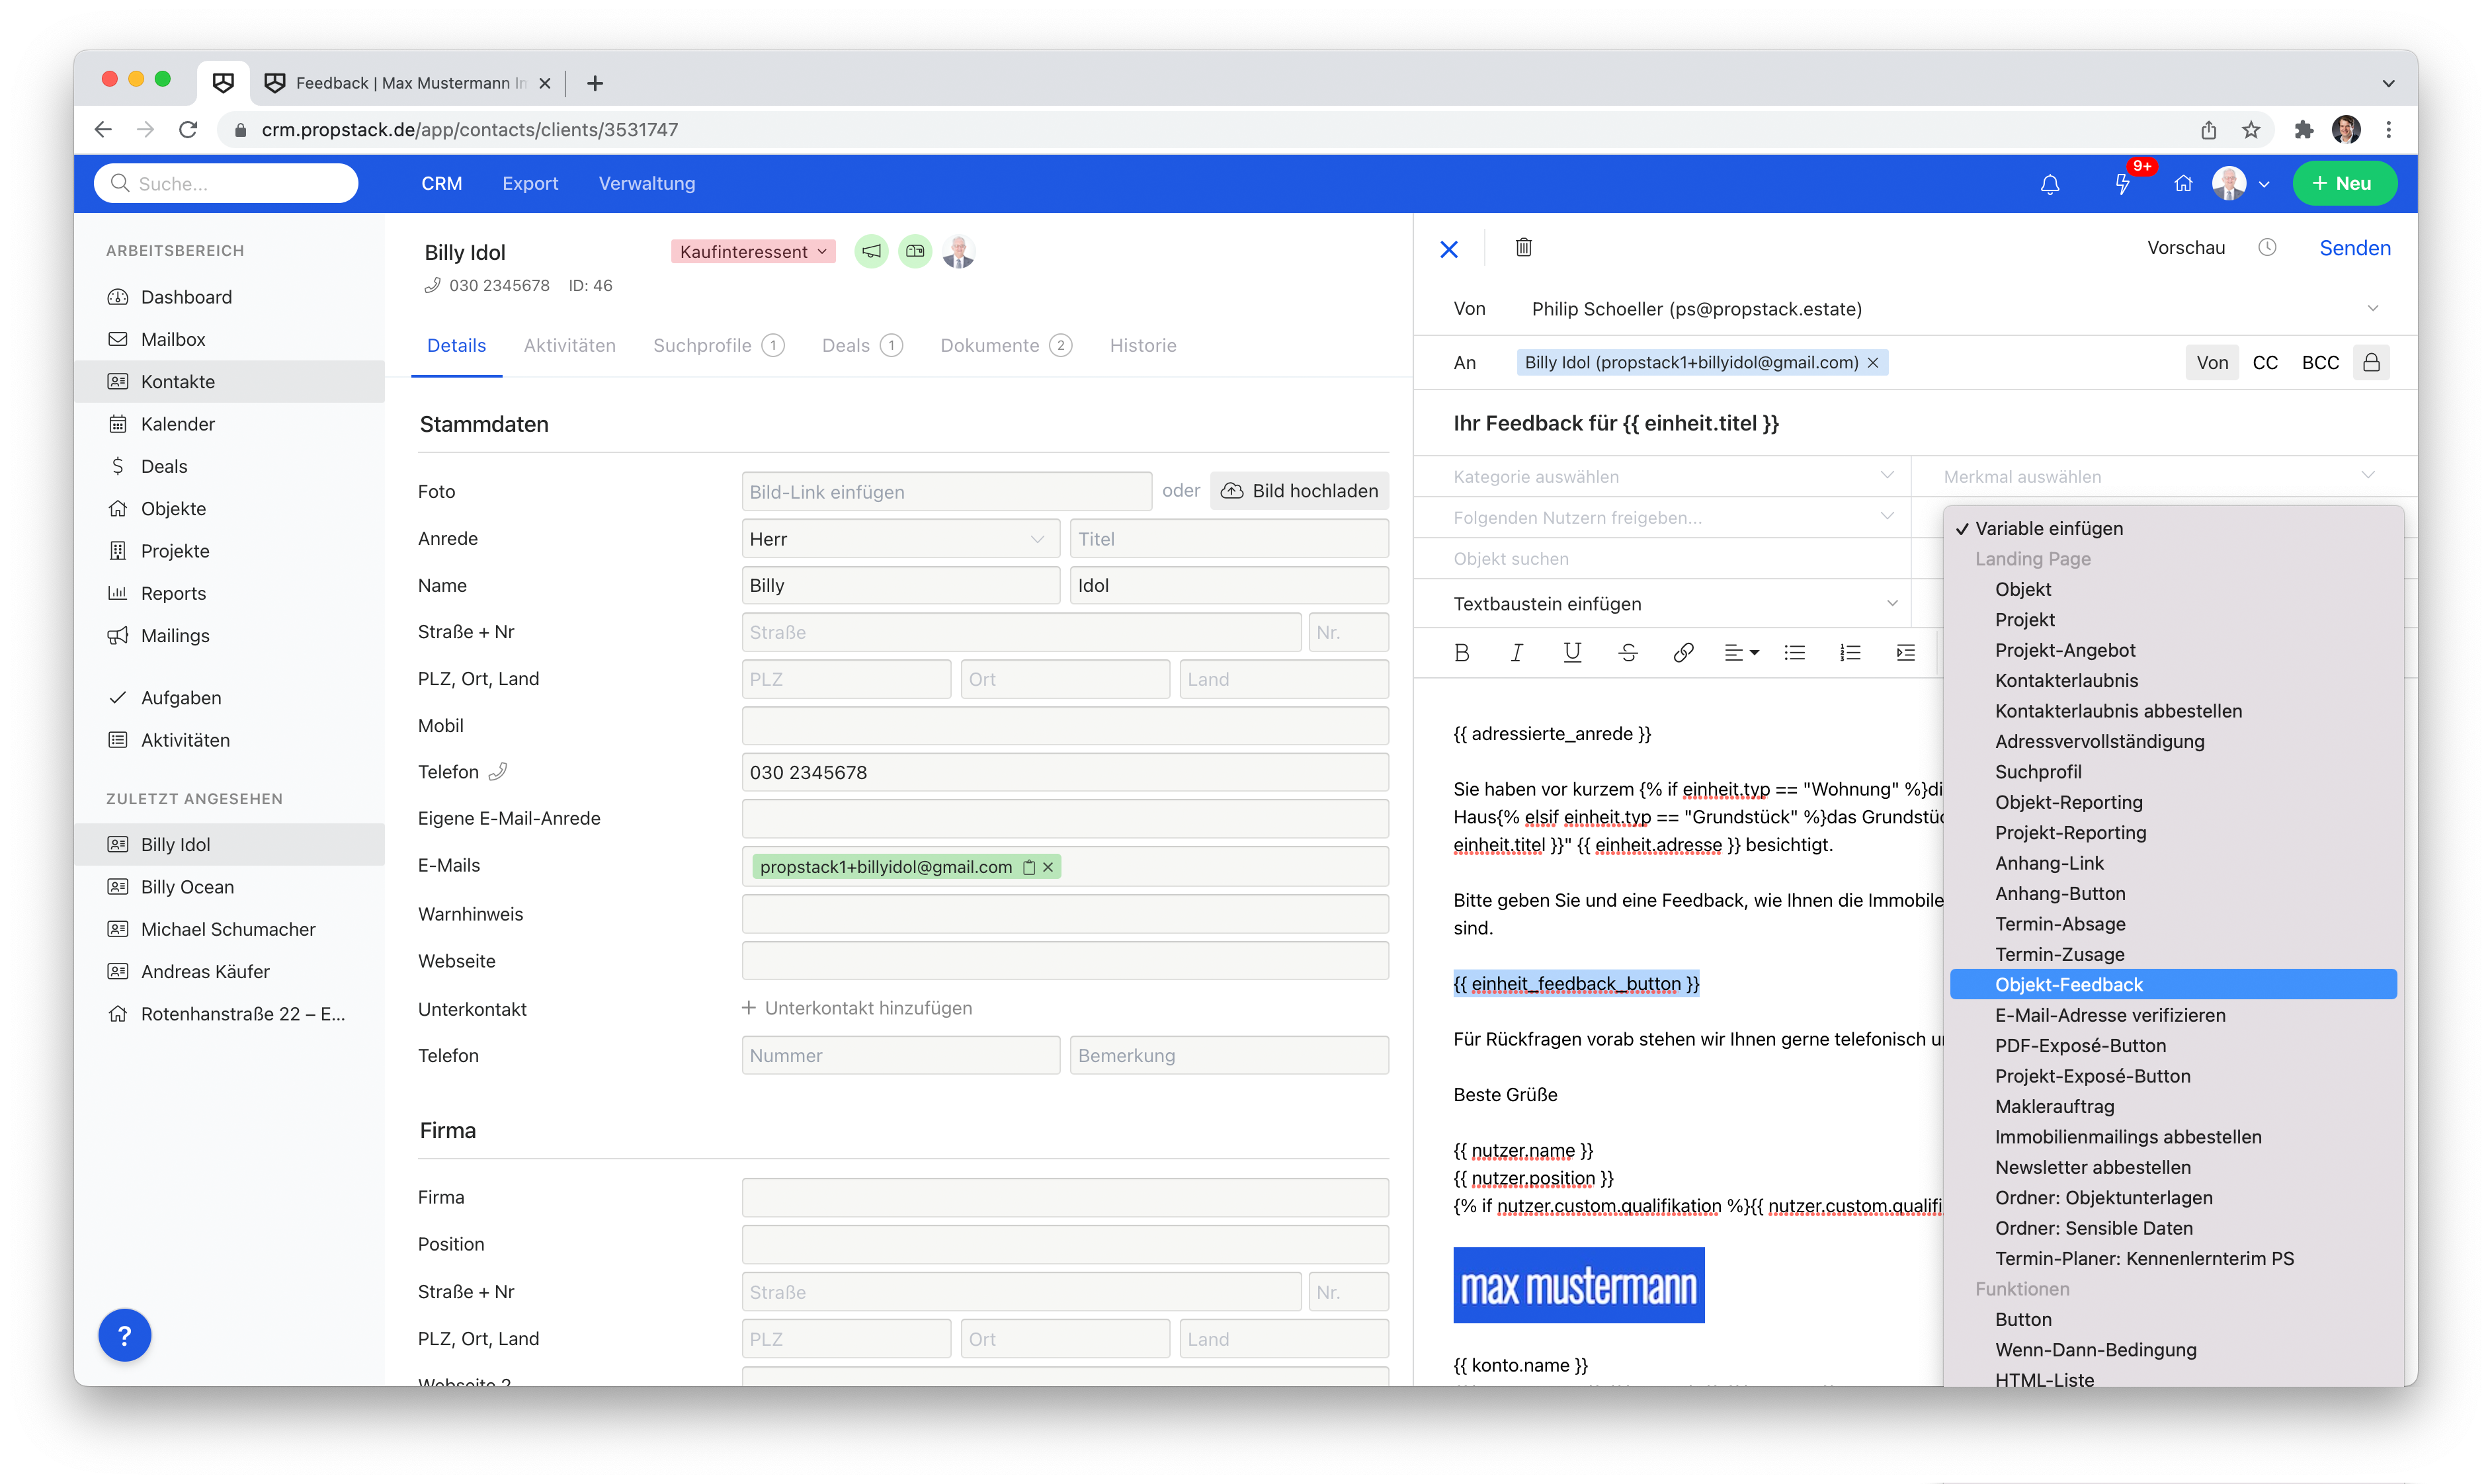Viewport: 2492px width, 1484px height.
Task: Click the clock schedule icon next to Vorschau
Action: [x=2266, y=247]
